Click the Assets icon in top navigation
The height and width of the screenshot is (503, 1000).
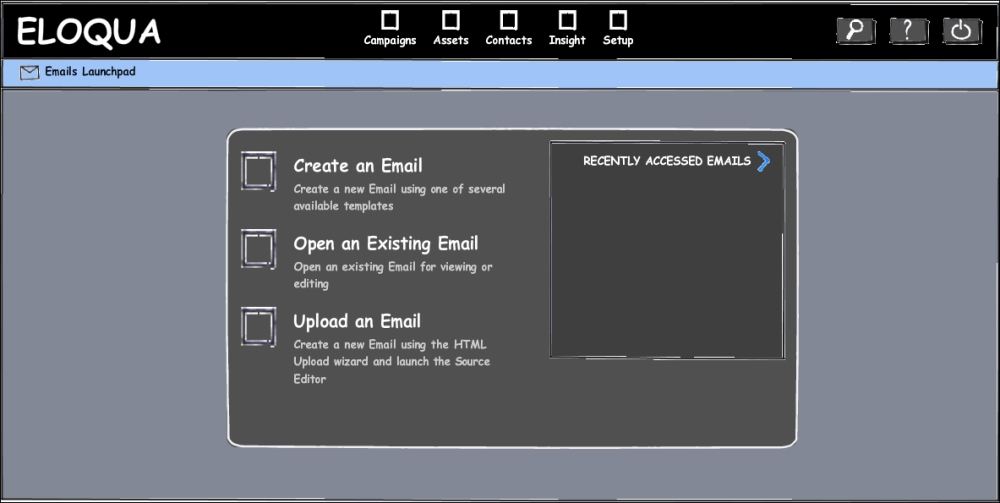[451, 20]
